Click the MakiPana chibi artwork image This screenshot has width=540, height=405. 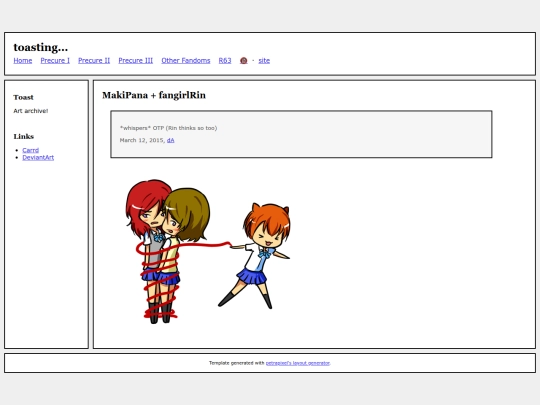coord(208,251)
